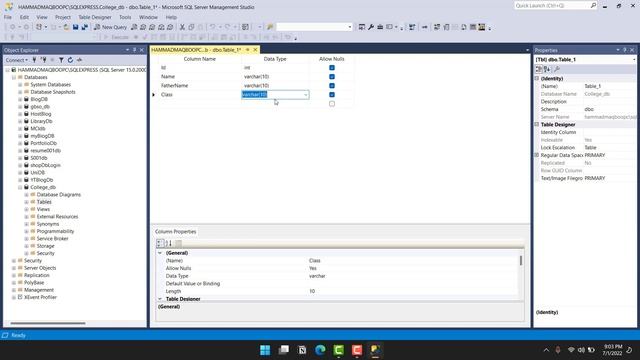Expand the Tables folder under College_db

27,202
